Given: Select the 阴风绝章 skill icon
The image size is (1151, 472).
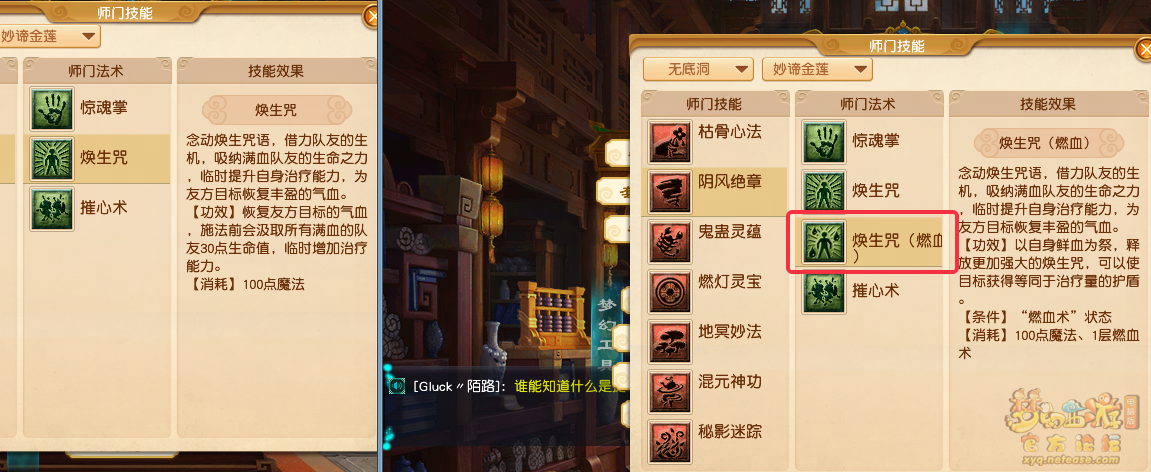Looking at the screenshot, I should 669,192.
